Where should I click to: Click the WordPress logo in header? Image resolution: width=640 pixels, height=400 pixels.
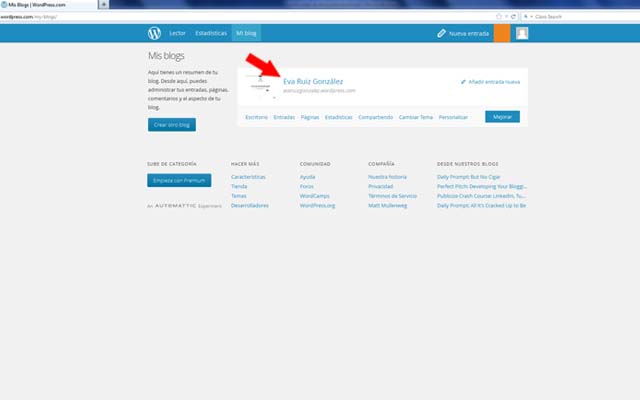[154, 33]
